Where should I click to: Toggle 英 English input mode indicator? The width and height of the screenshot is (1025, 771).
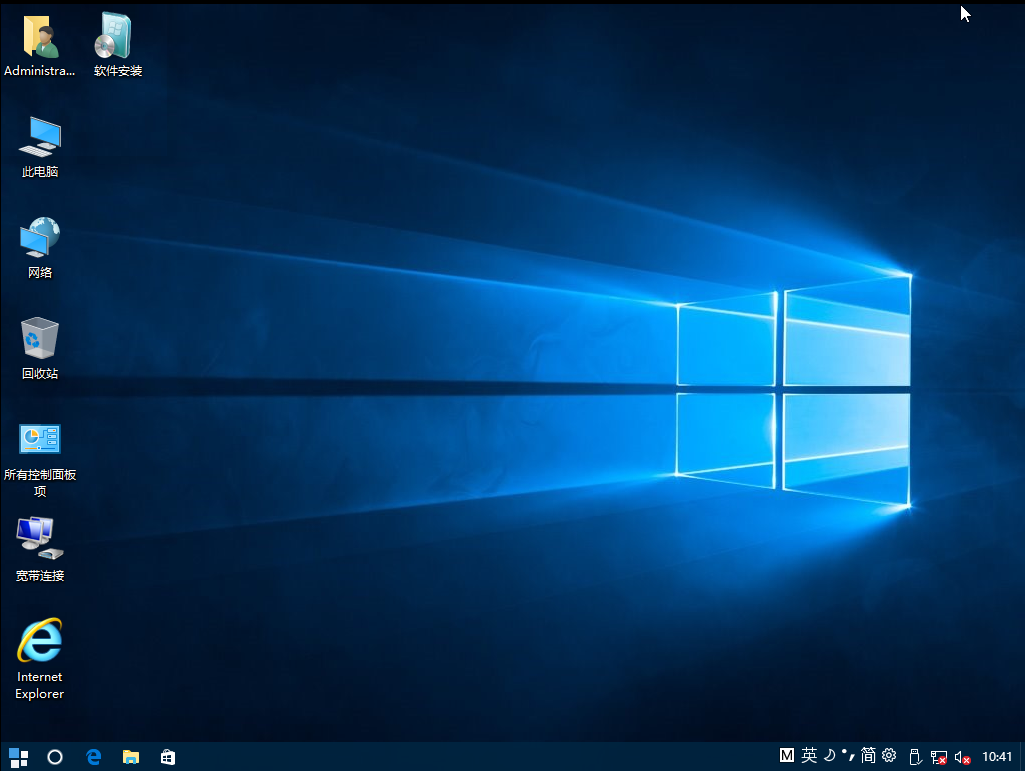[x=809, y=756]
